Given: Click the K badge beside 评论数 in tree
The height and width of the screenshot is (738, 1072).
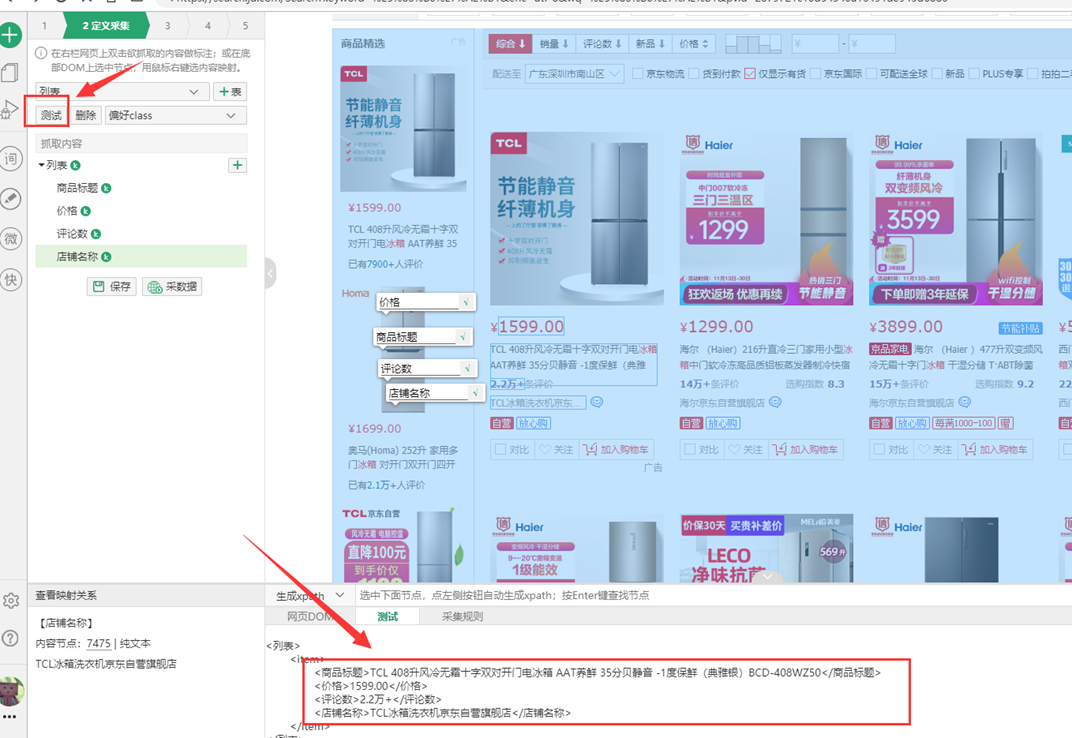Looking at the screenshot, I should pos(96,234).
